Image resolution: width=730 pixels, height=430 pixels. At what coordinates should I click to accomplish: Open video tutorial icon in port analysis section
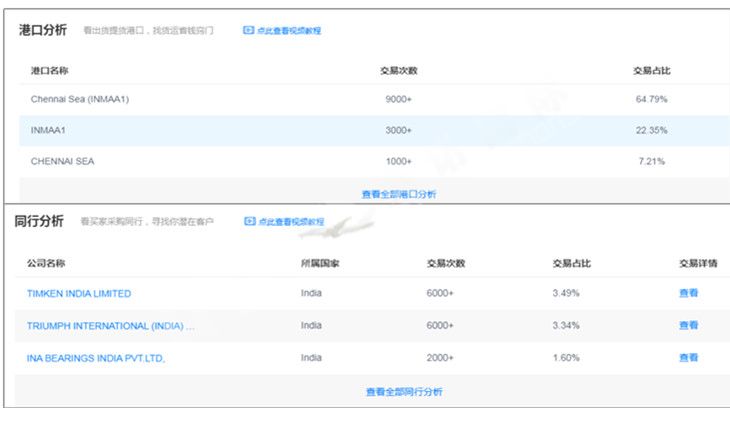click(x=249, y=30)
